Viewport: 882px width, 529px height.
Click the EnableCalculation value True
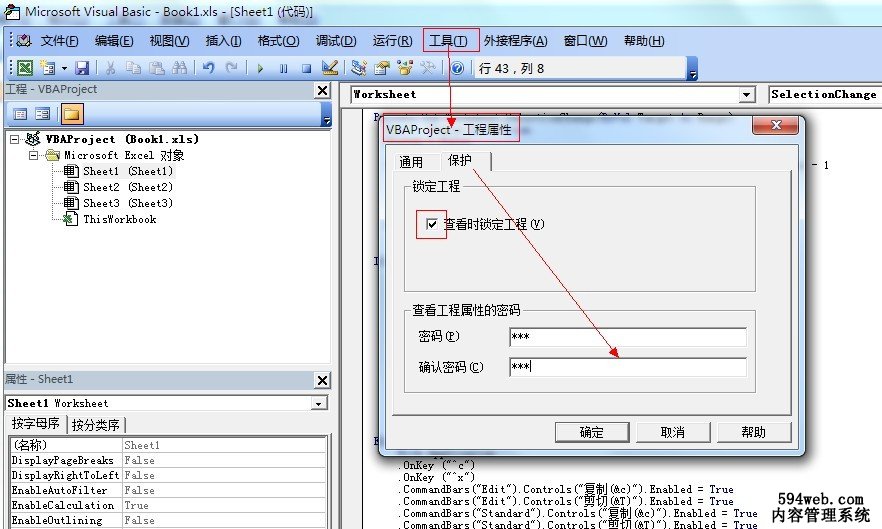(224, 505)
